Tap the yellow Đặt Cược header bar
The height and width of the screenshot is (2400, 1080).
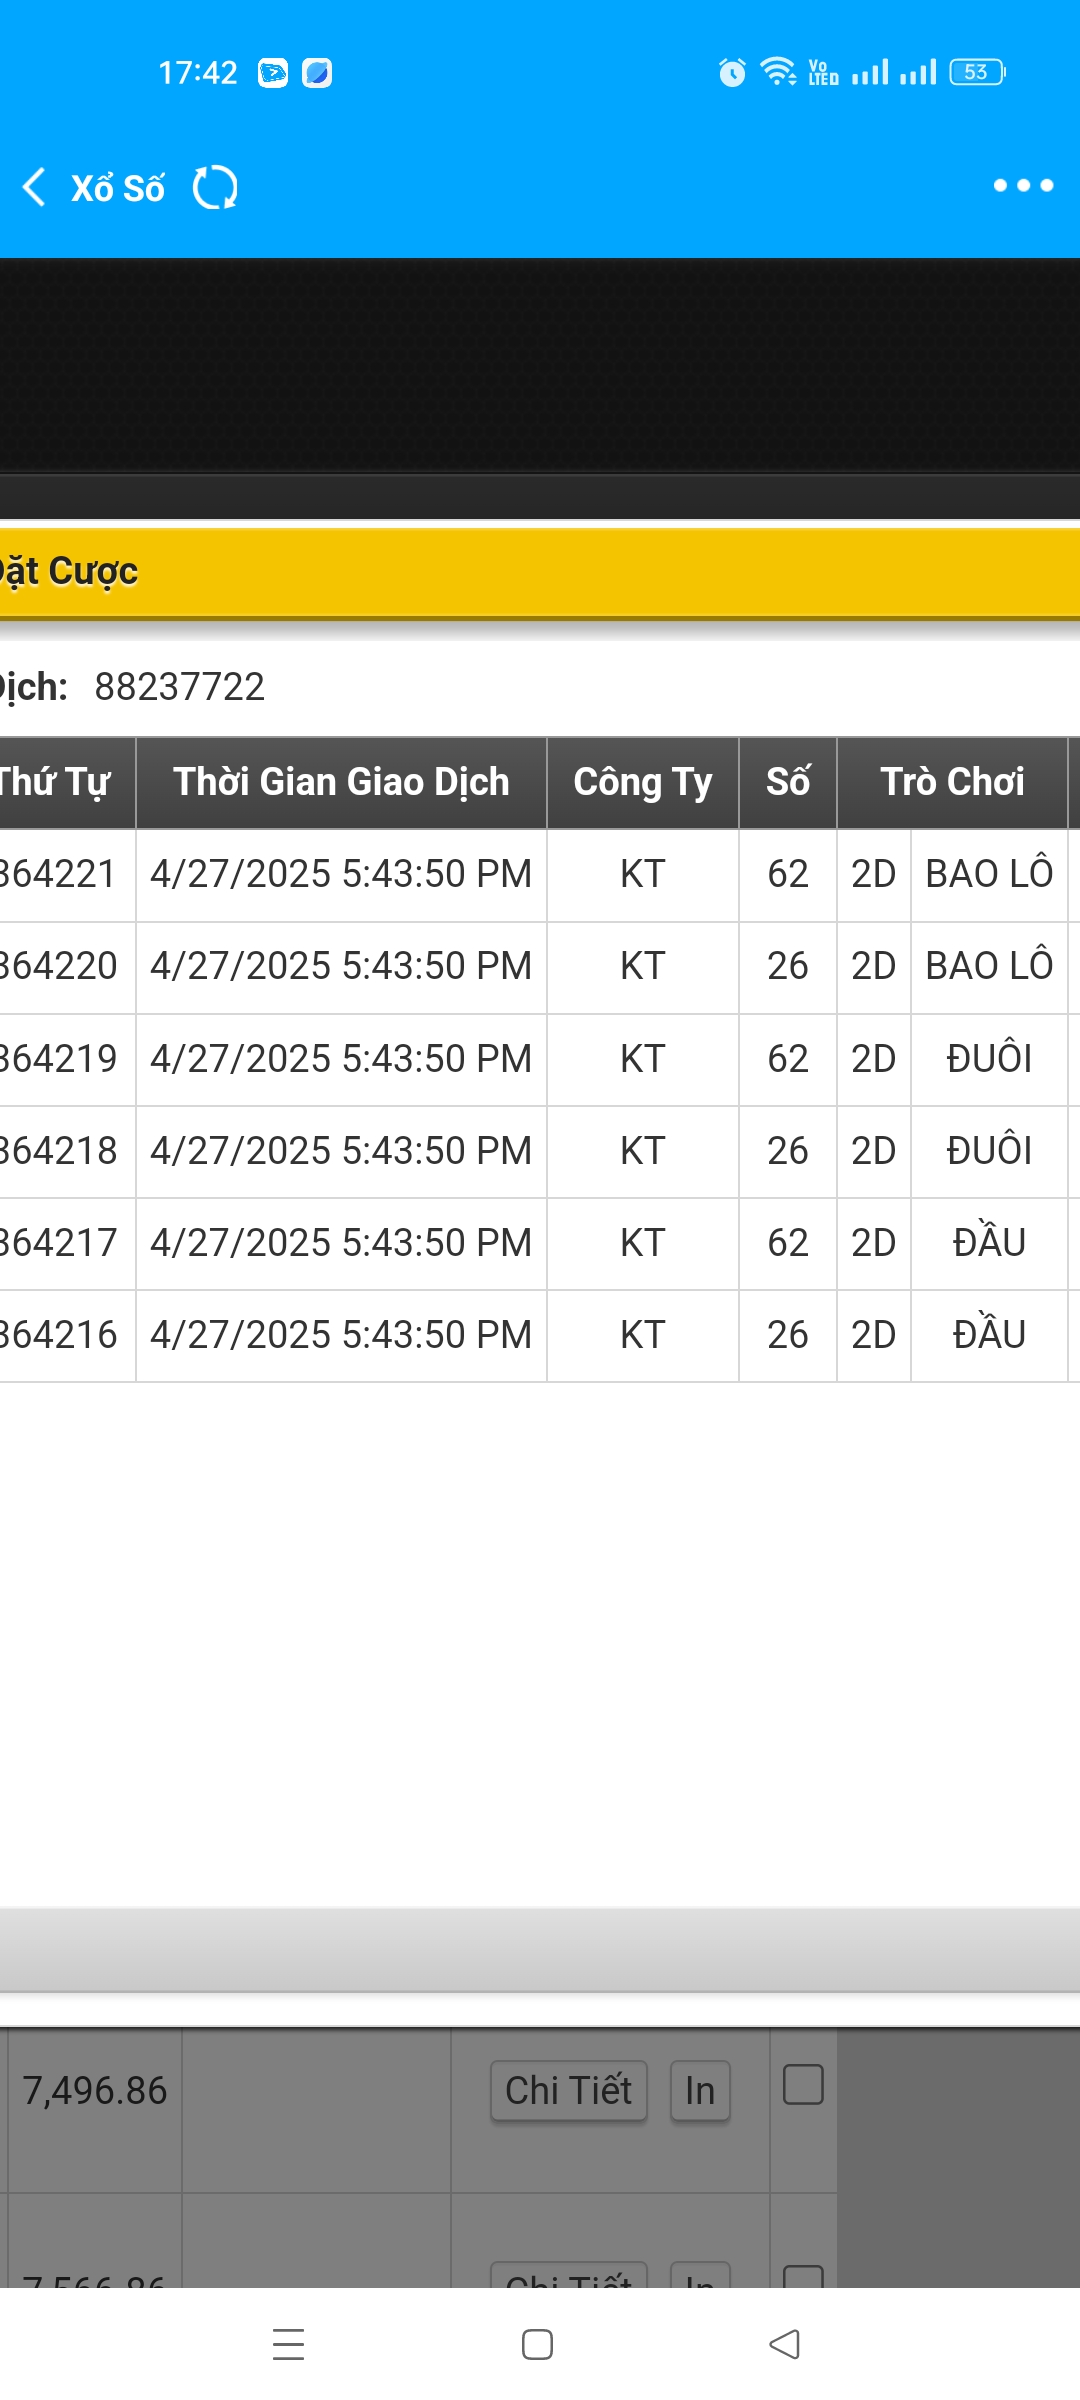540,572
